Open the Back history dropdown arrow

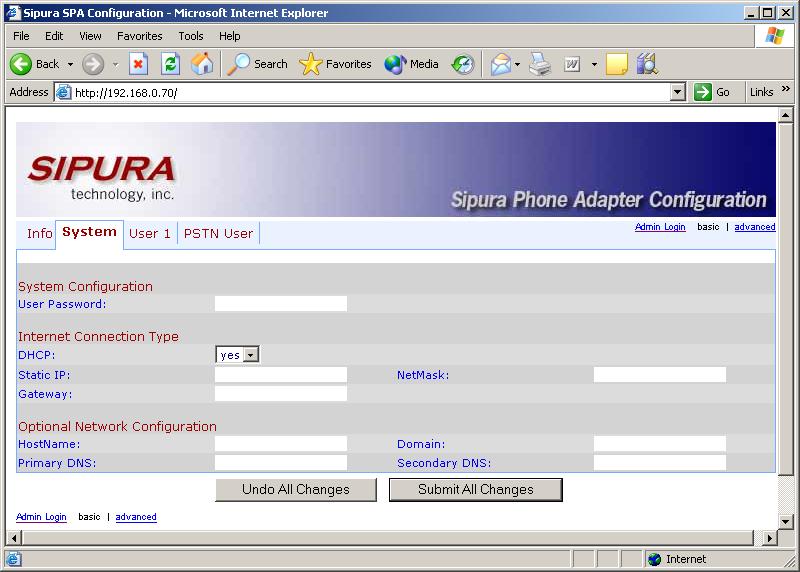coord(70,64)
